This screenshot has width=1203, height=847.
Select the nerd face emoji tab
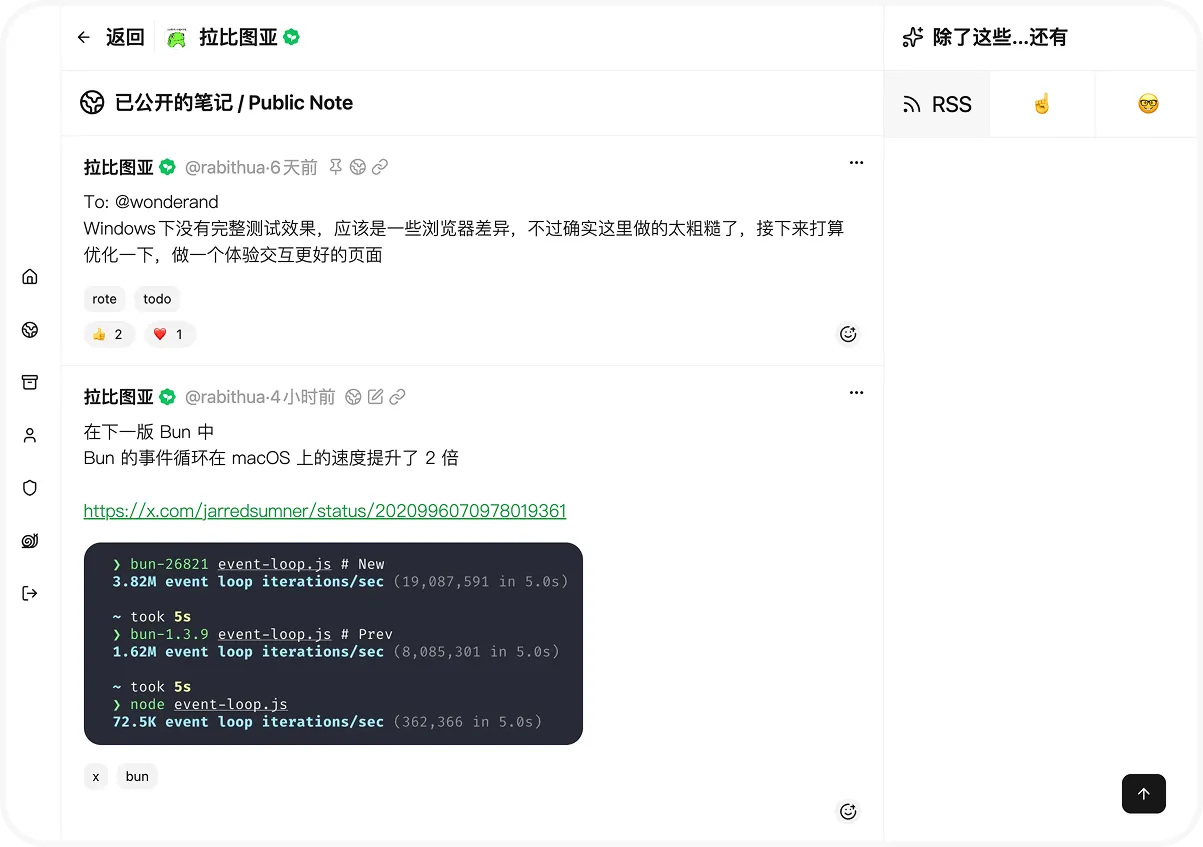1148,104
